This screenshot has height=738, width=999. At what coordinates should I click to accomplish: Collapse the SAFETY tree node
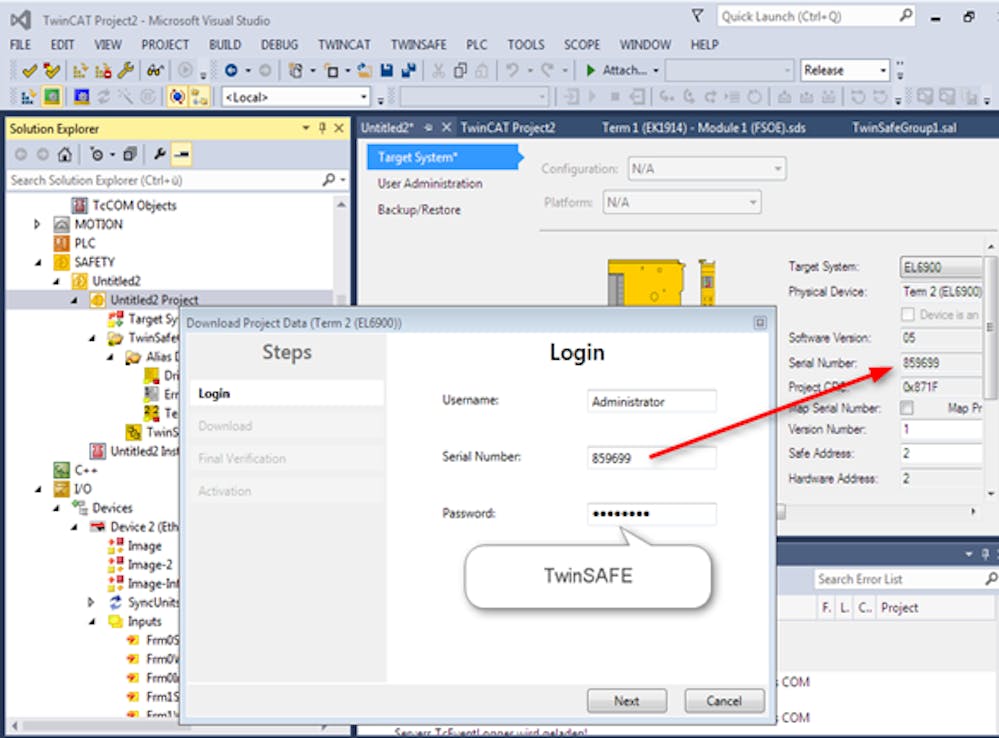pos(38,262)
